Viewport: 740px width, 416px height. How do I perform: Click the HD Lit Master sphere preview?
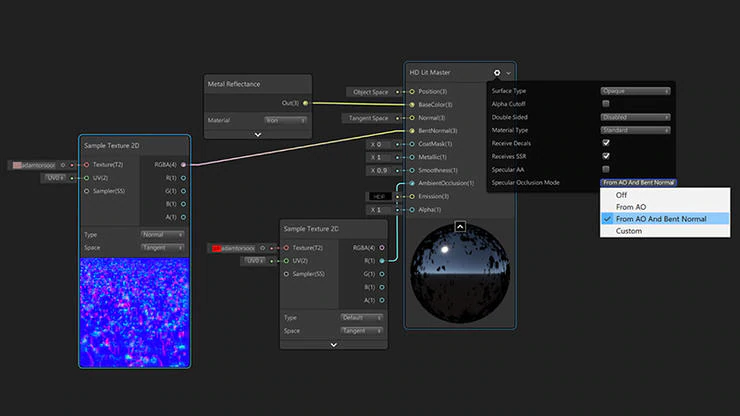(x=460, y=273)
